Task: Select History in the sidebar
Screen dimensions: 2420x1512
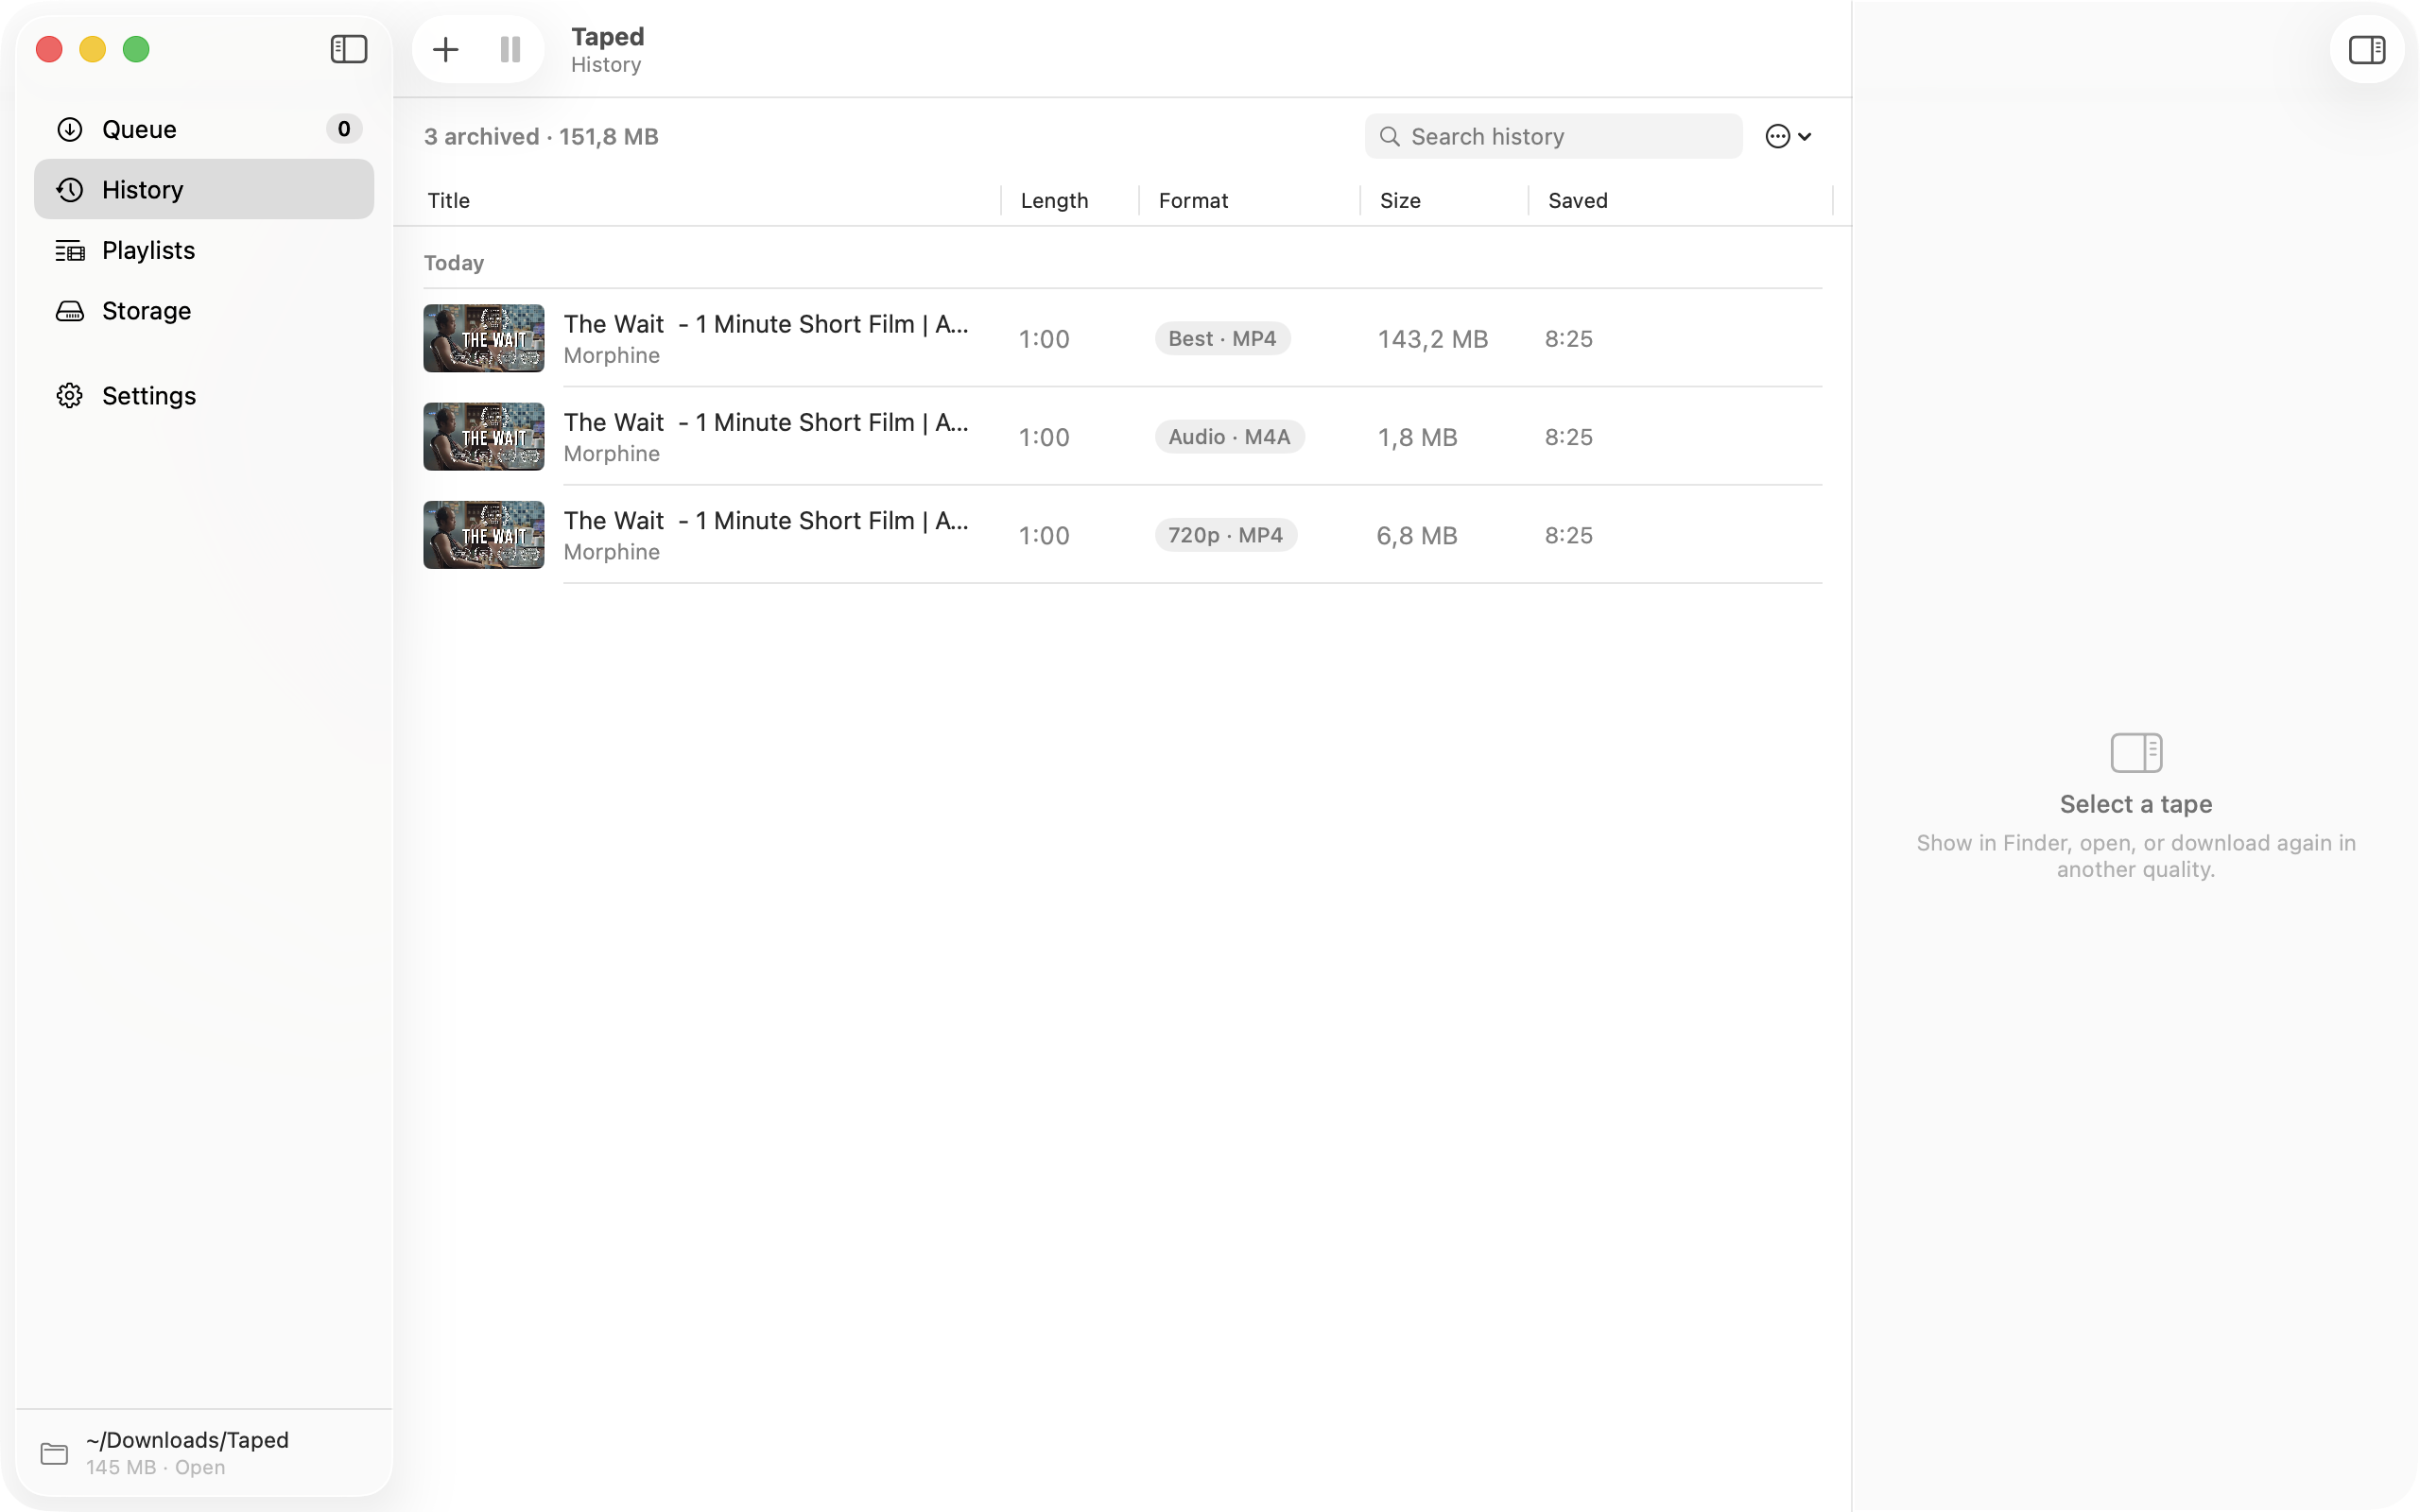Action: tap(204, 189)
